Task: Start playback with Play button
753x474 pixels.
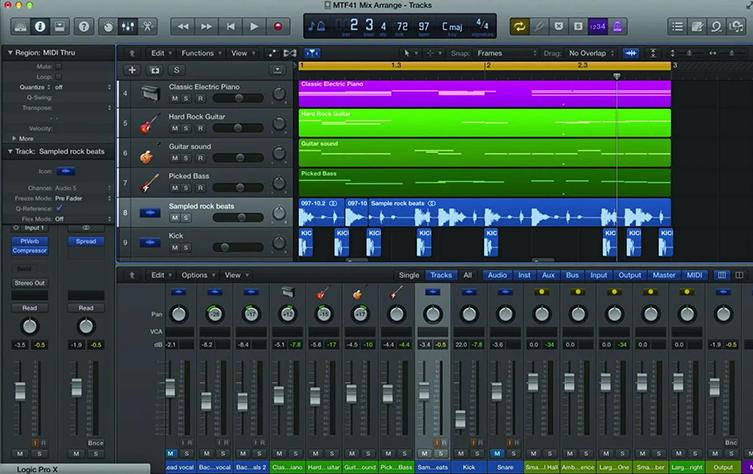Action: tap(254, 26)
